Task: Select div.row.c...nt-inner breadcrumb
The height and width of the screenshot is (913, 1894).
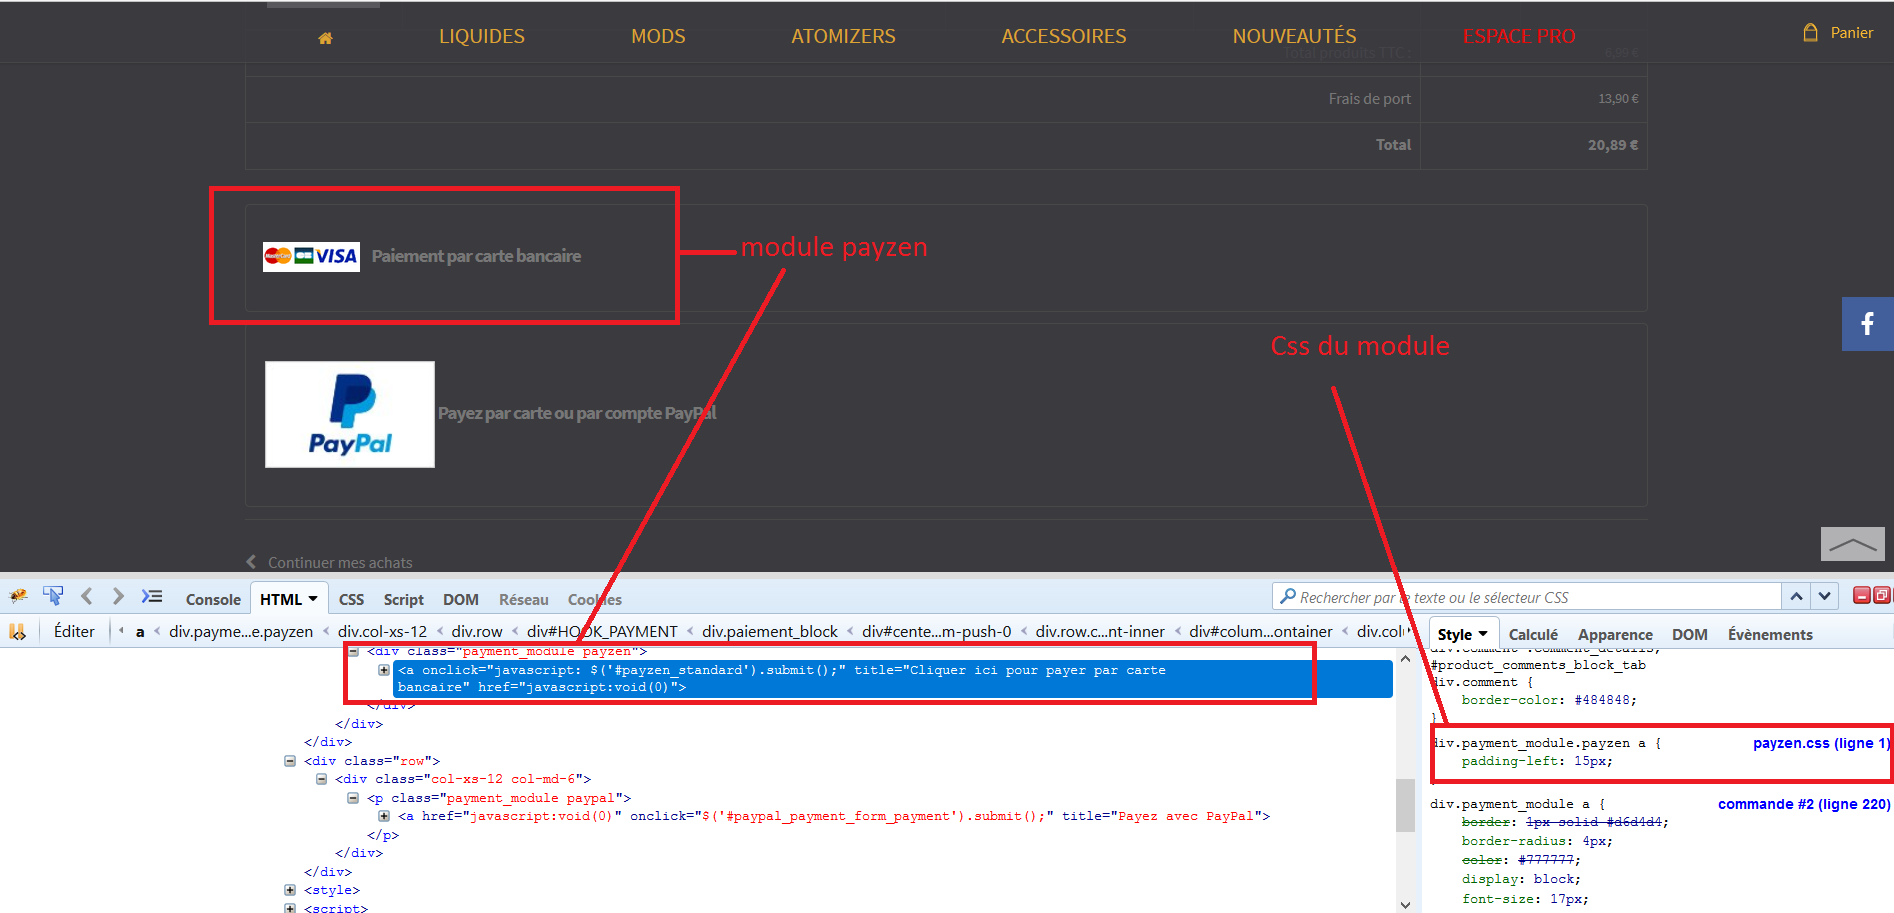Action: click(1100, 631)
